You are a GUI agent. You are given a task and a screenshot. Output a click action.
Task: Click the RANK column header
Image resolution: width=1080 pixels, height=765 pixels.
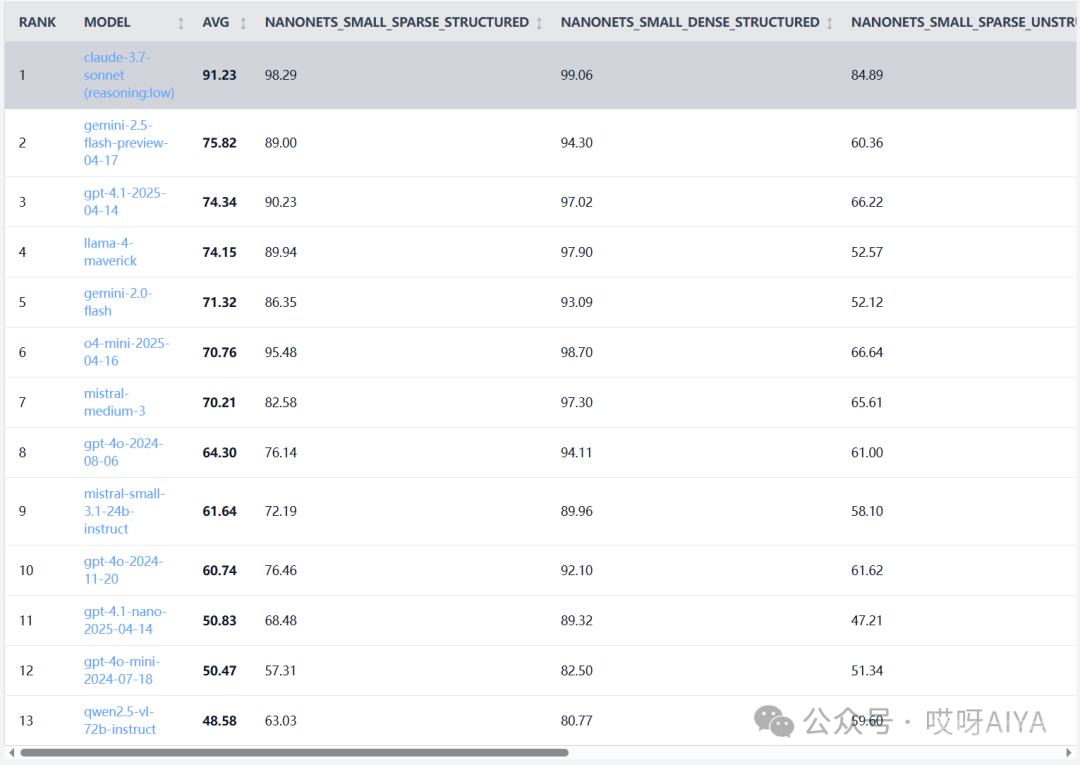pos(37,23)
